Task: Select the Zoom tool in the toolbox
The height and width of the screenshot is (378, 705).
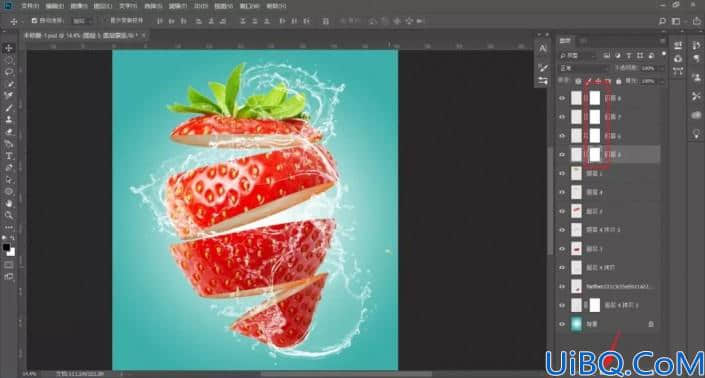Action: tap(9, 215)
